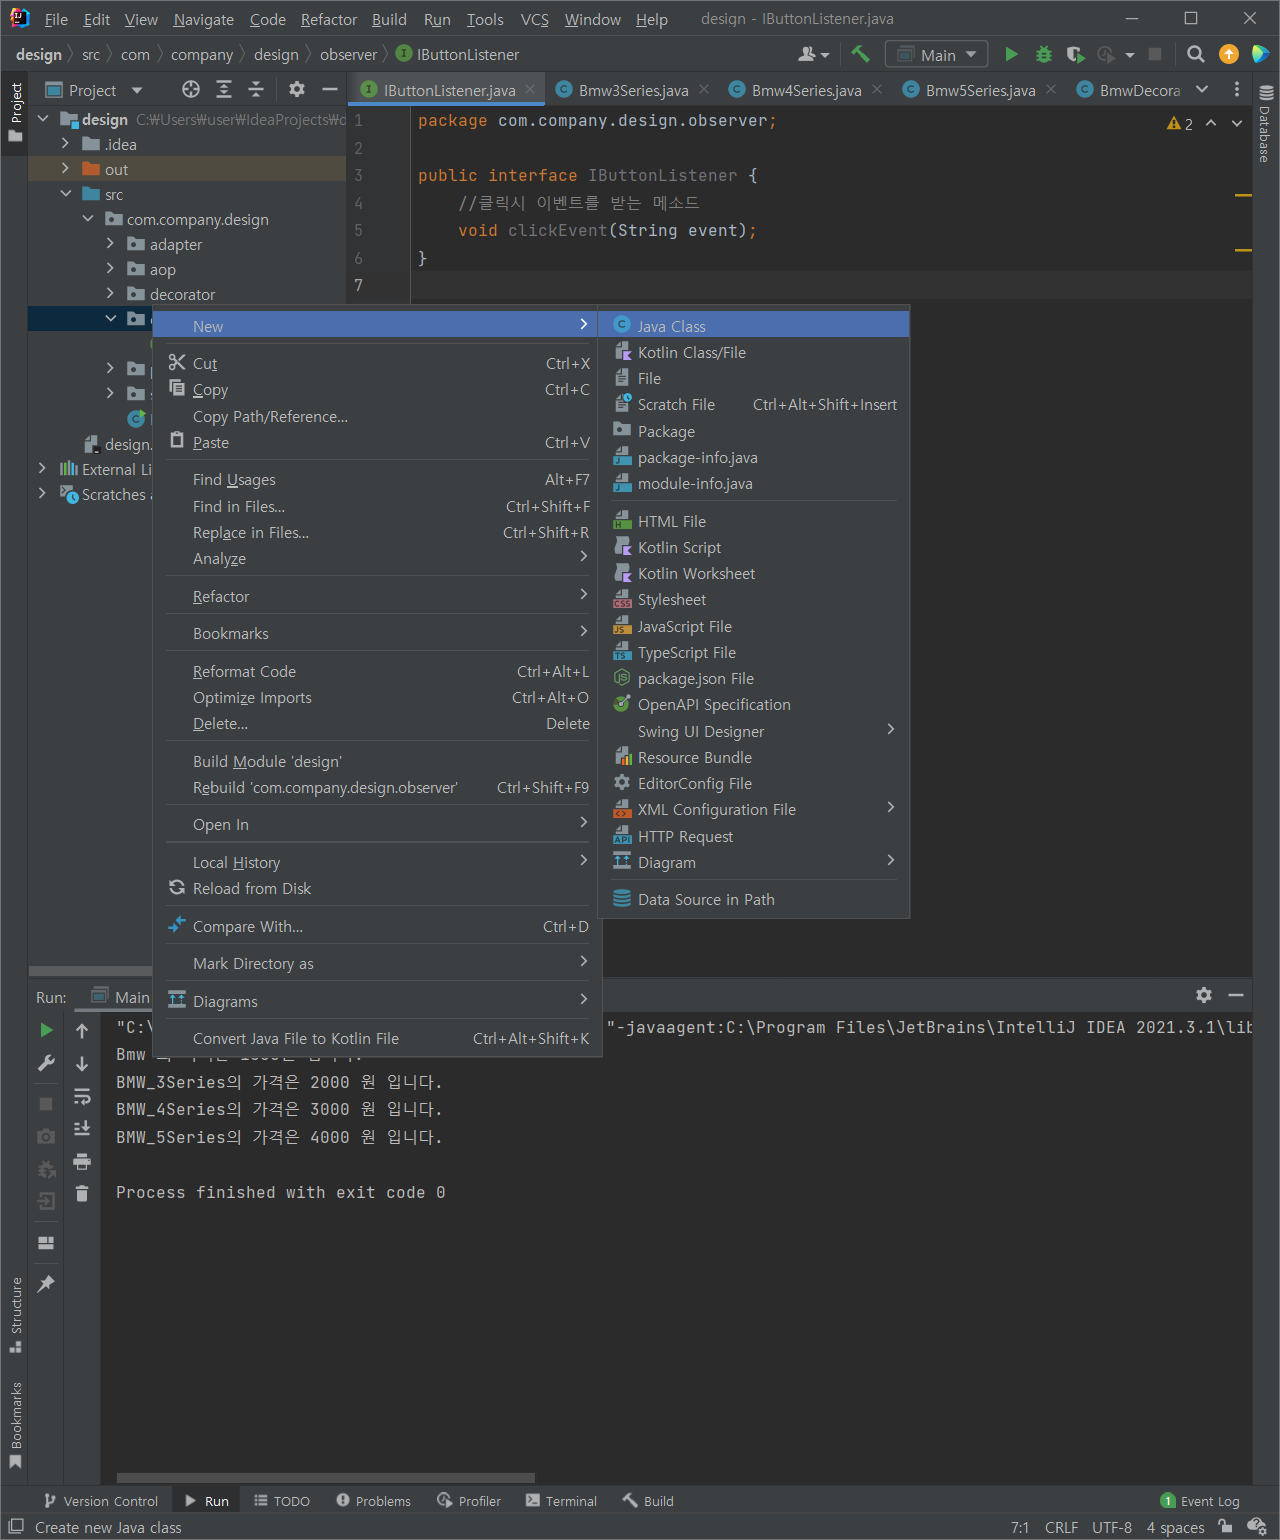This screenshot has width=1280, height=1540.
Task: Expand the decorator package
Action: point(110,294)
